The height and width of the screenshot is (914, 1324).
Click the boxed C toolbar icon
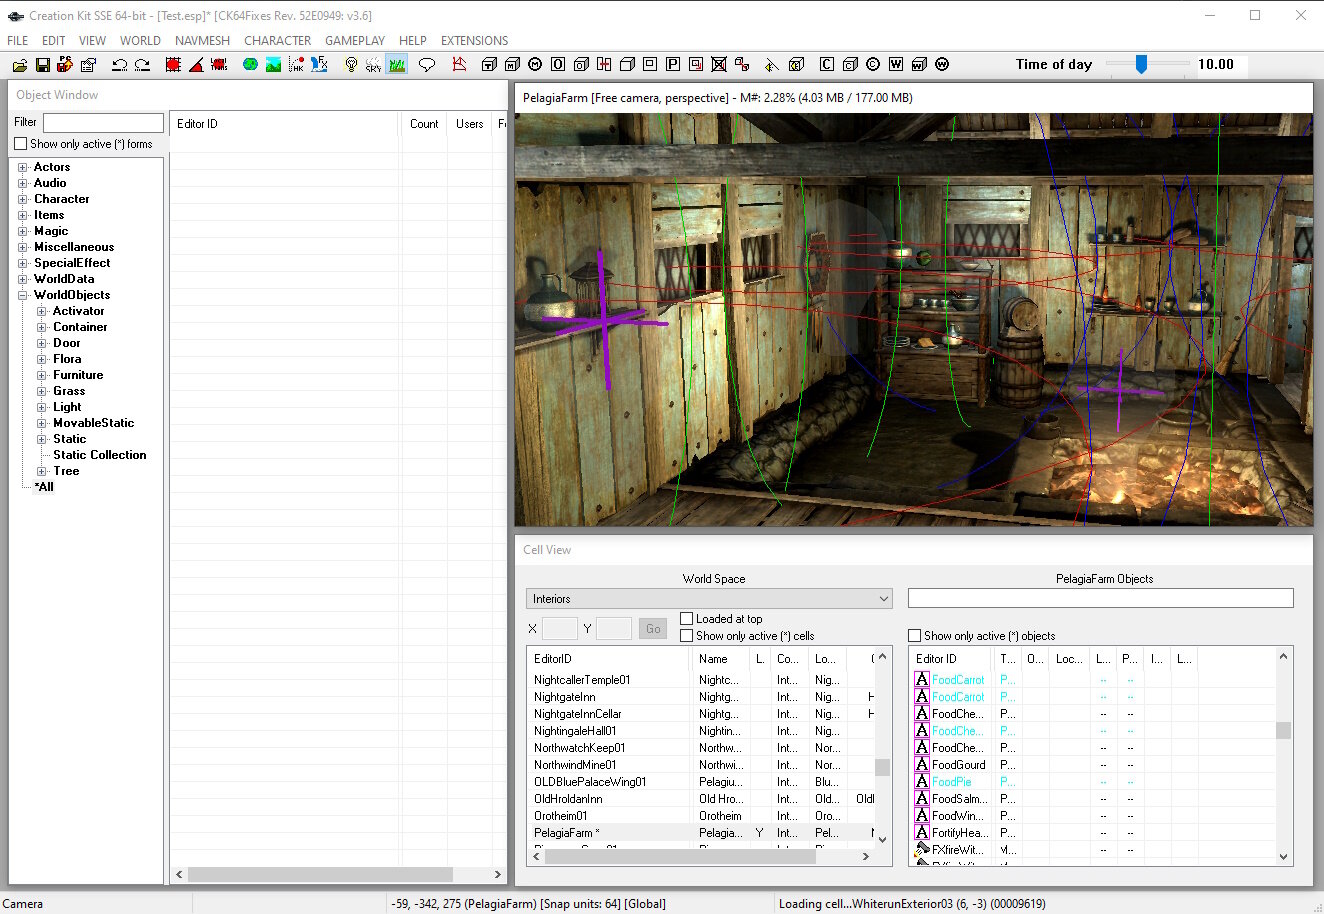click(x=827, y=65)
